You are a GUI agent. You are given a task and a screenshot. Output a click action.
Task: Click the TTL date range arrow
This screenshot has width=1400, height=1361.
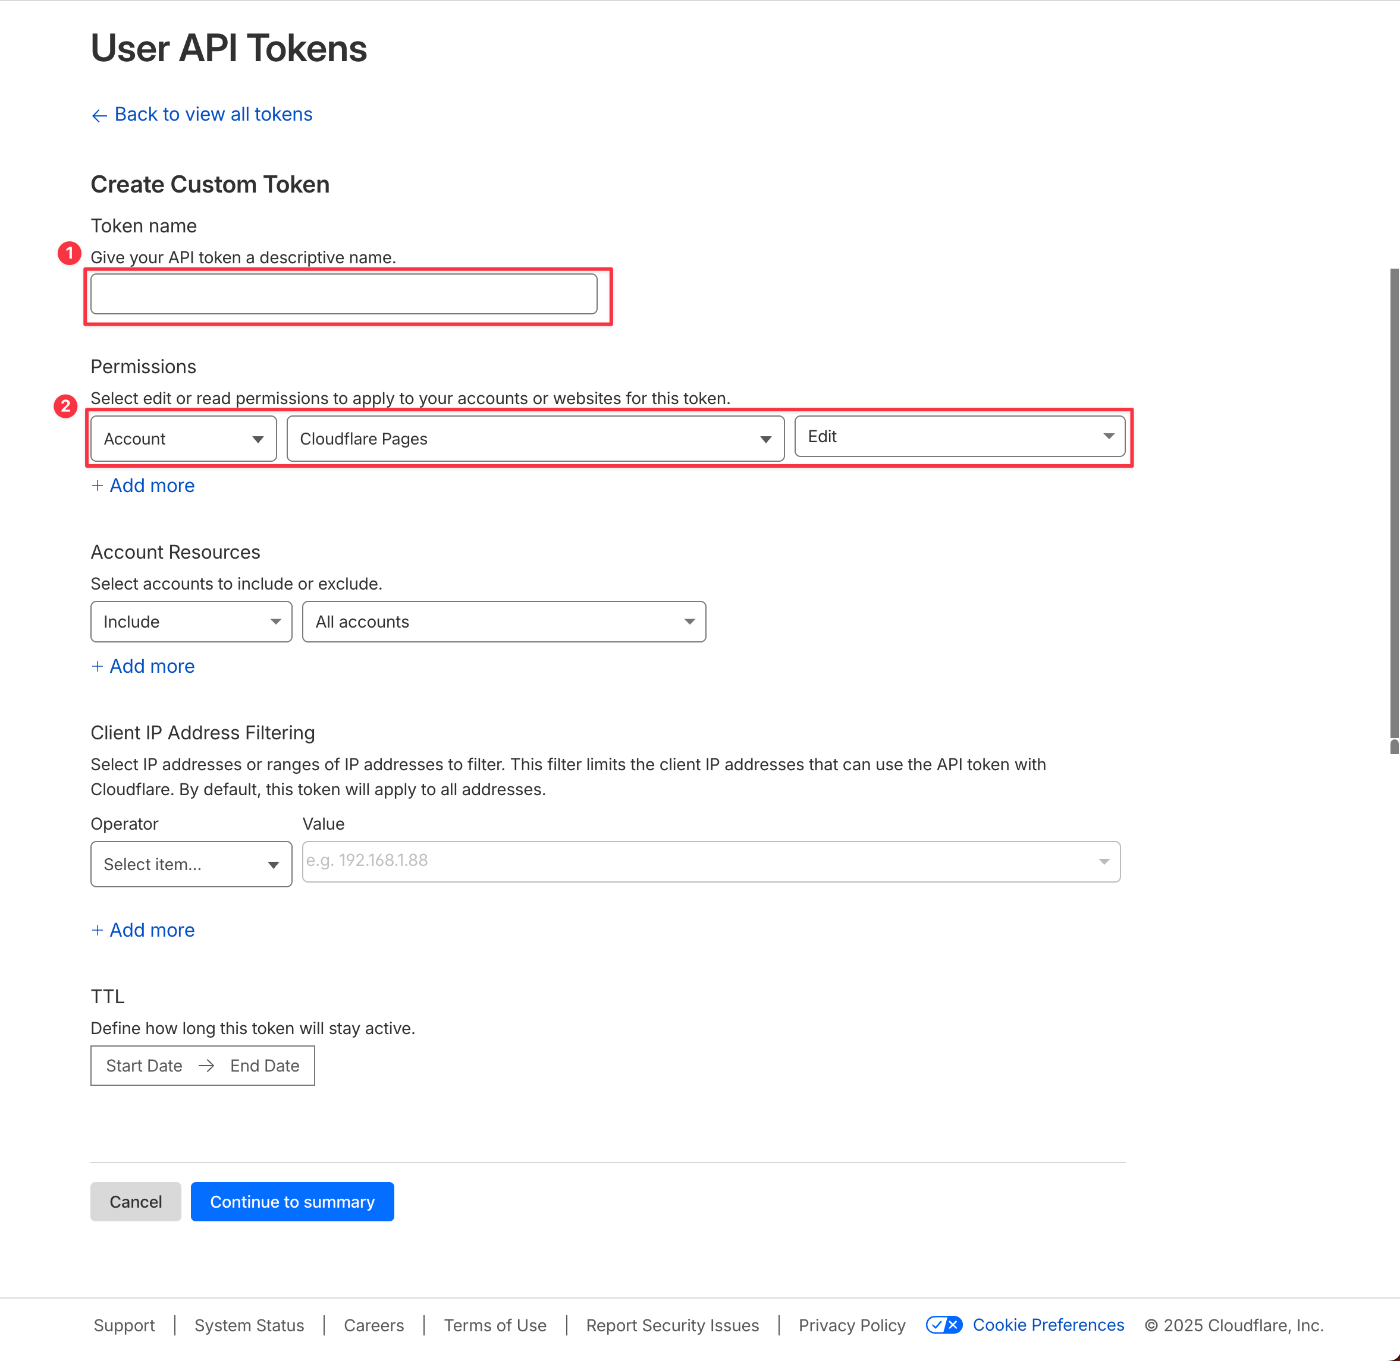coord(206,1066)
